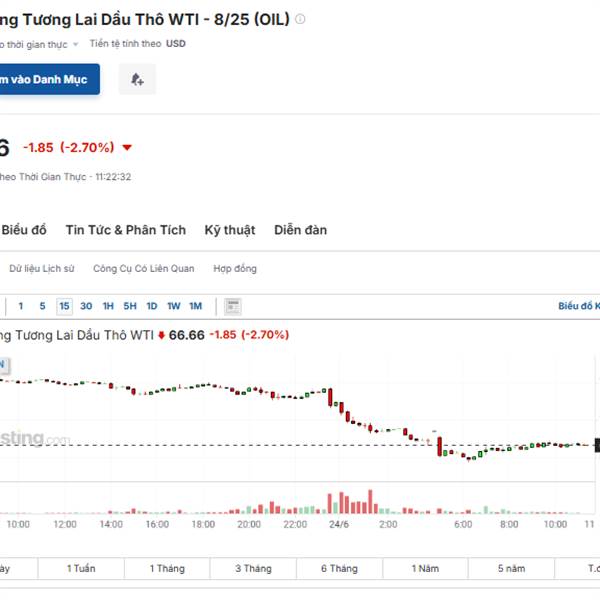Open the Công Cụ Có Liên Quan sub-tab
The width and height of the screenshot is (600, 600).
click(x=144, y=269)
